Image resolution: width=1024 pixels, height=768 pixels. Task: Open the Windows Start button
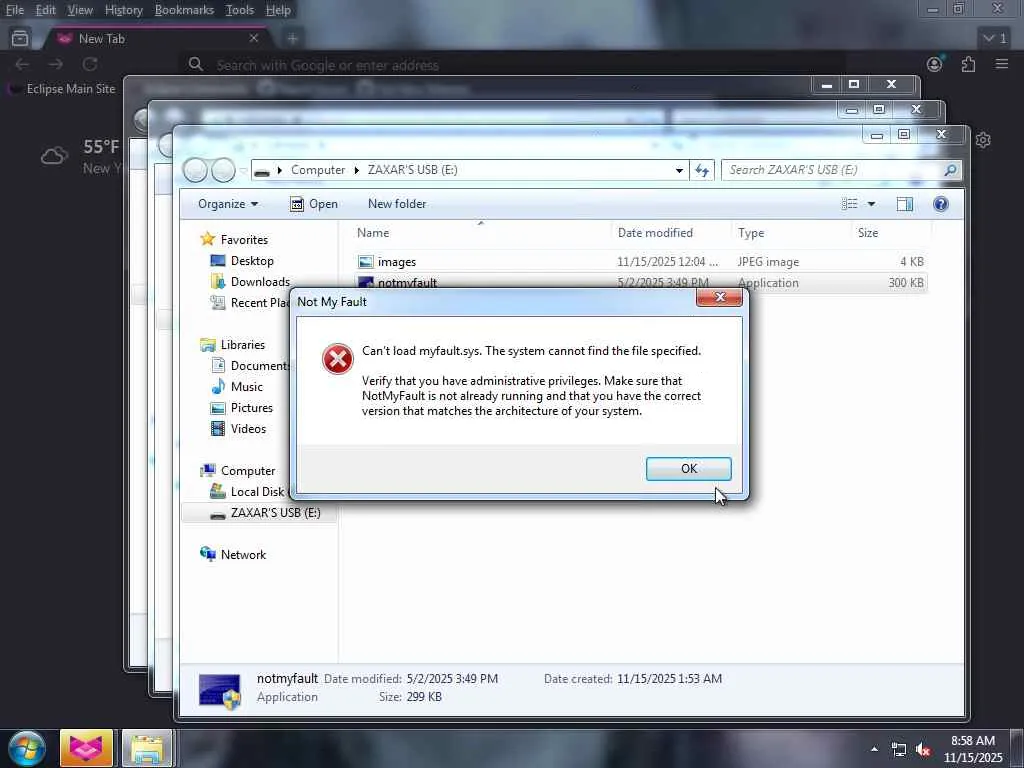(27, 748)
